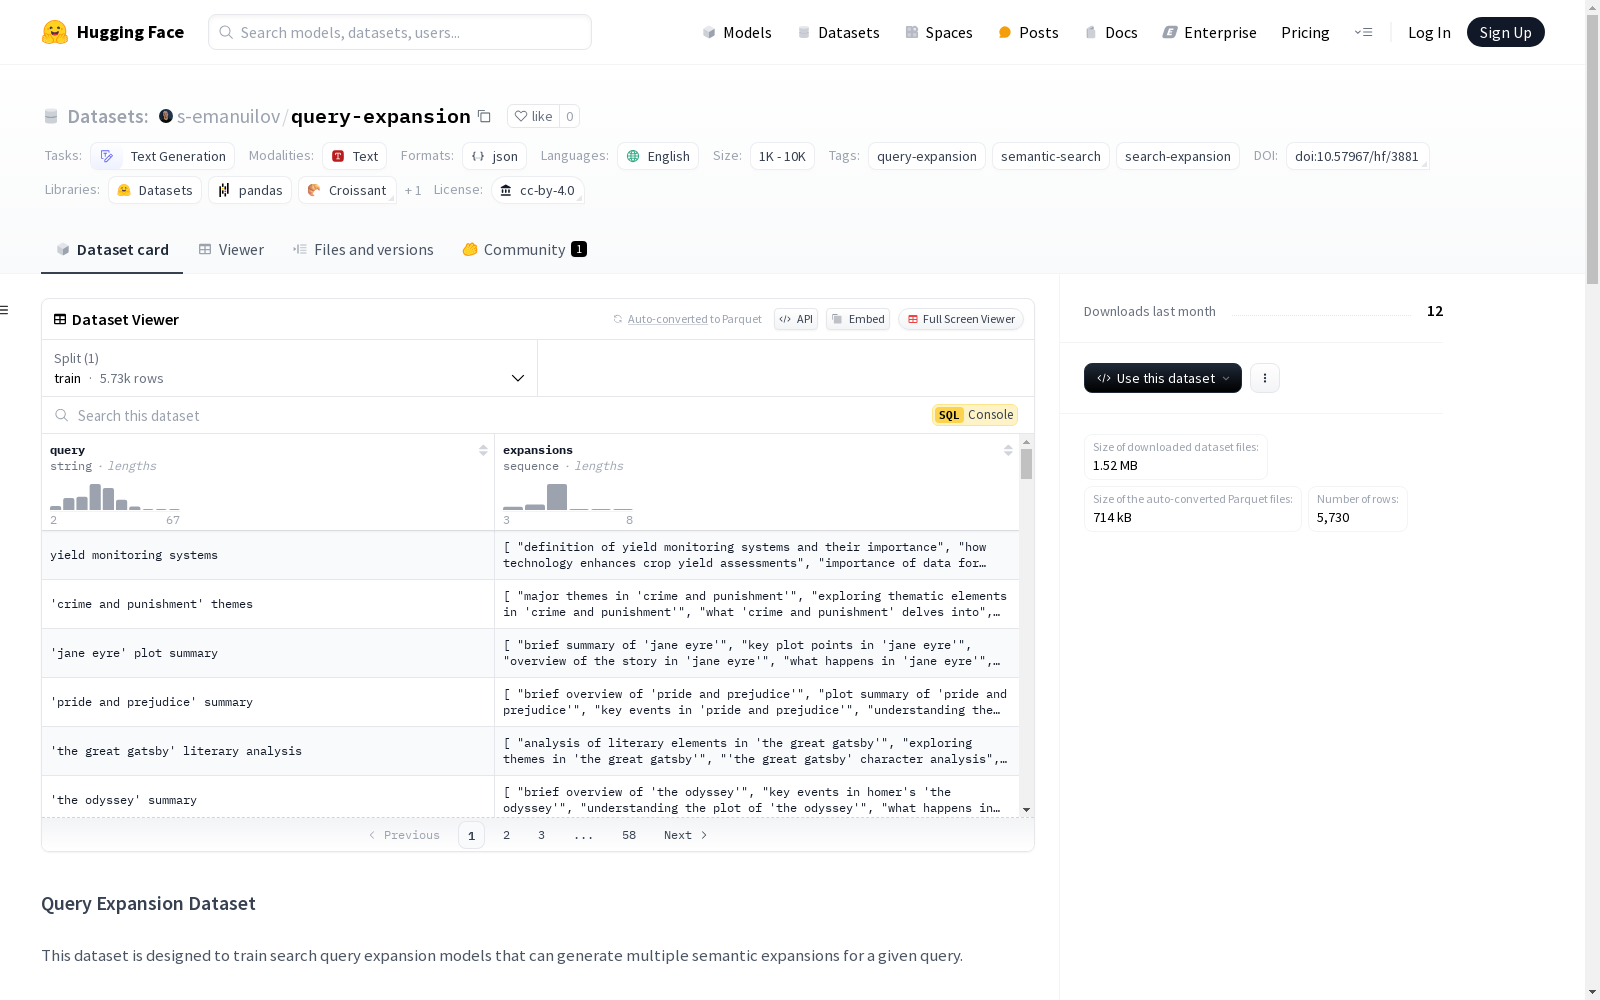
Task: Click the s-emanuilov avatar icon
Action: 166,116
